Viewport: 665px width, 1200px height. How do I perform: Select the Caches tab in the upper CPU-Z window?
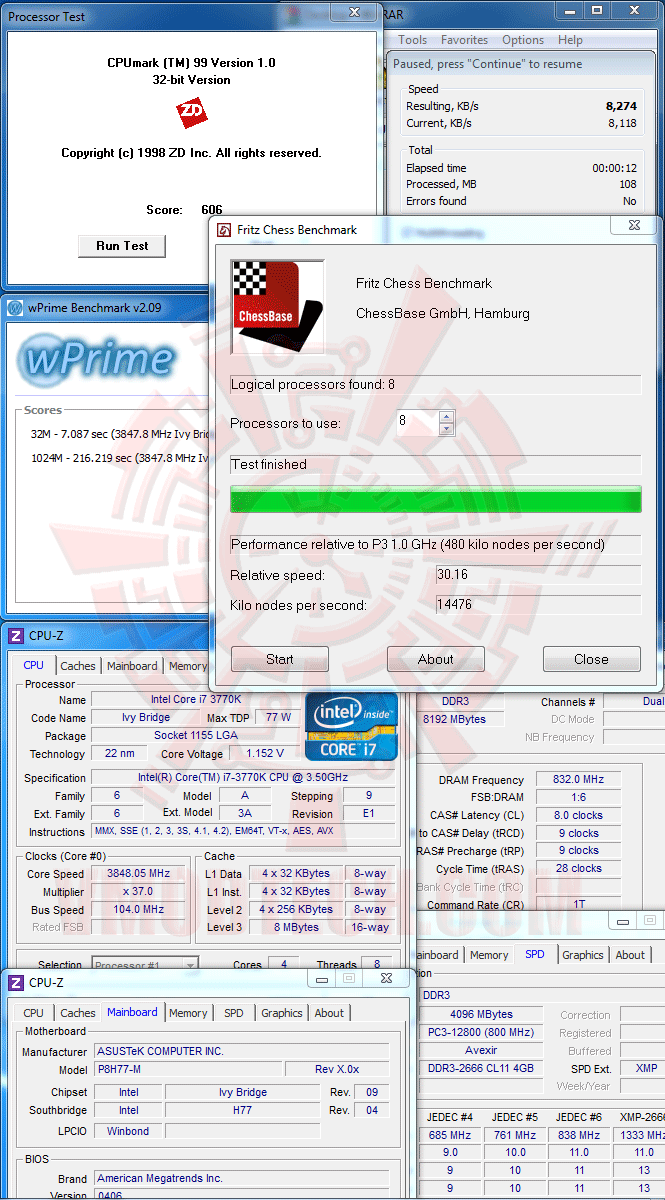78,666
